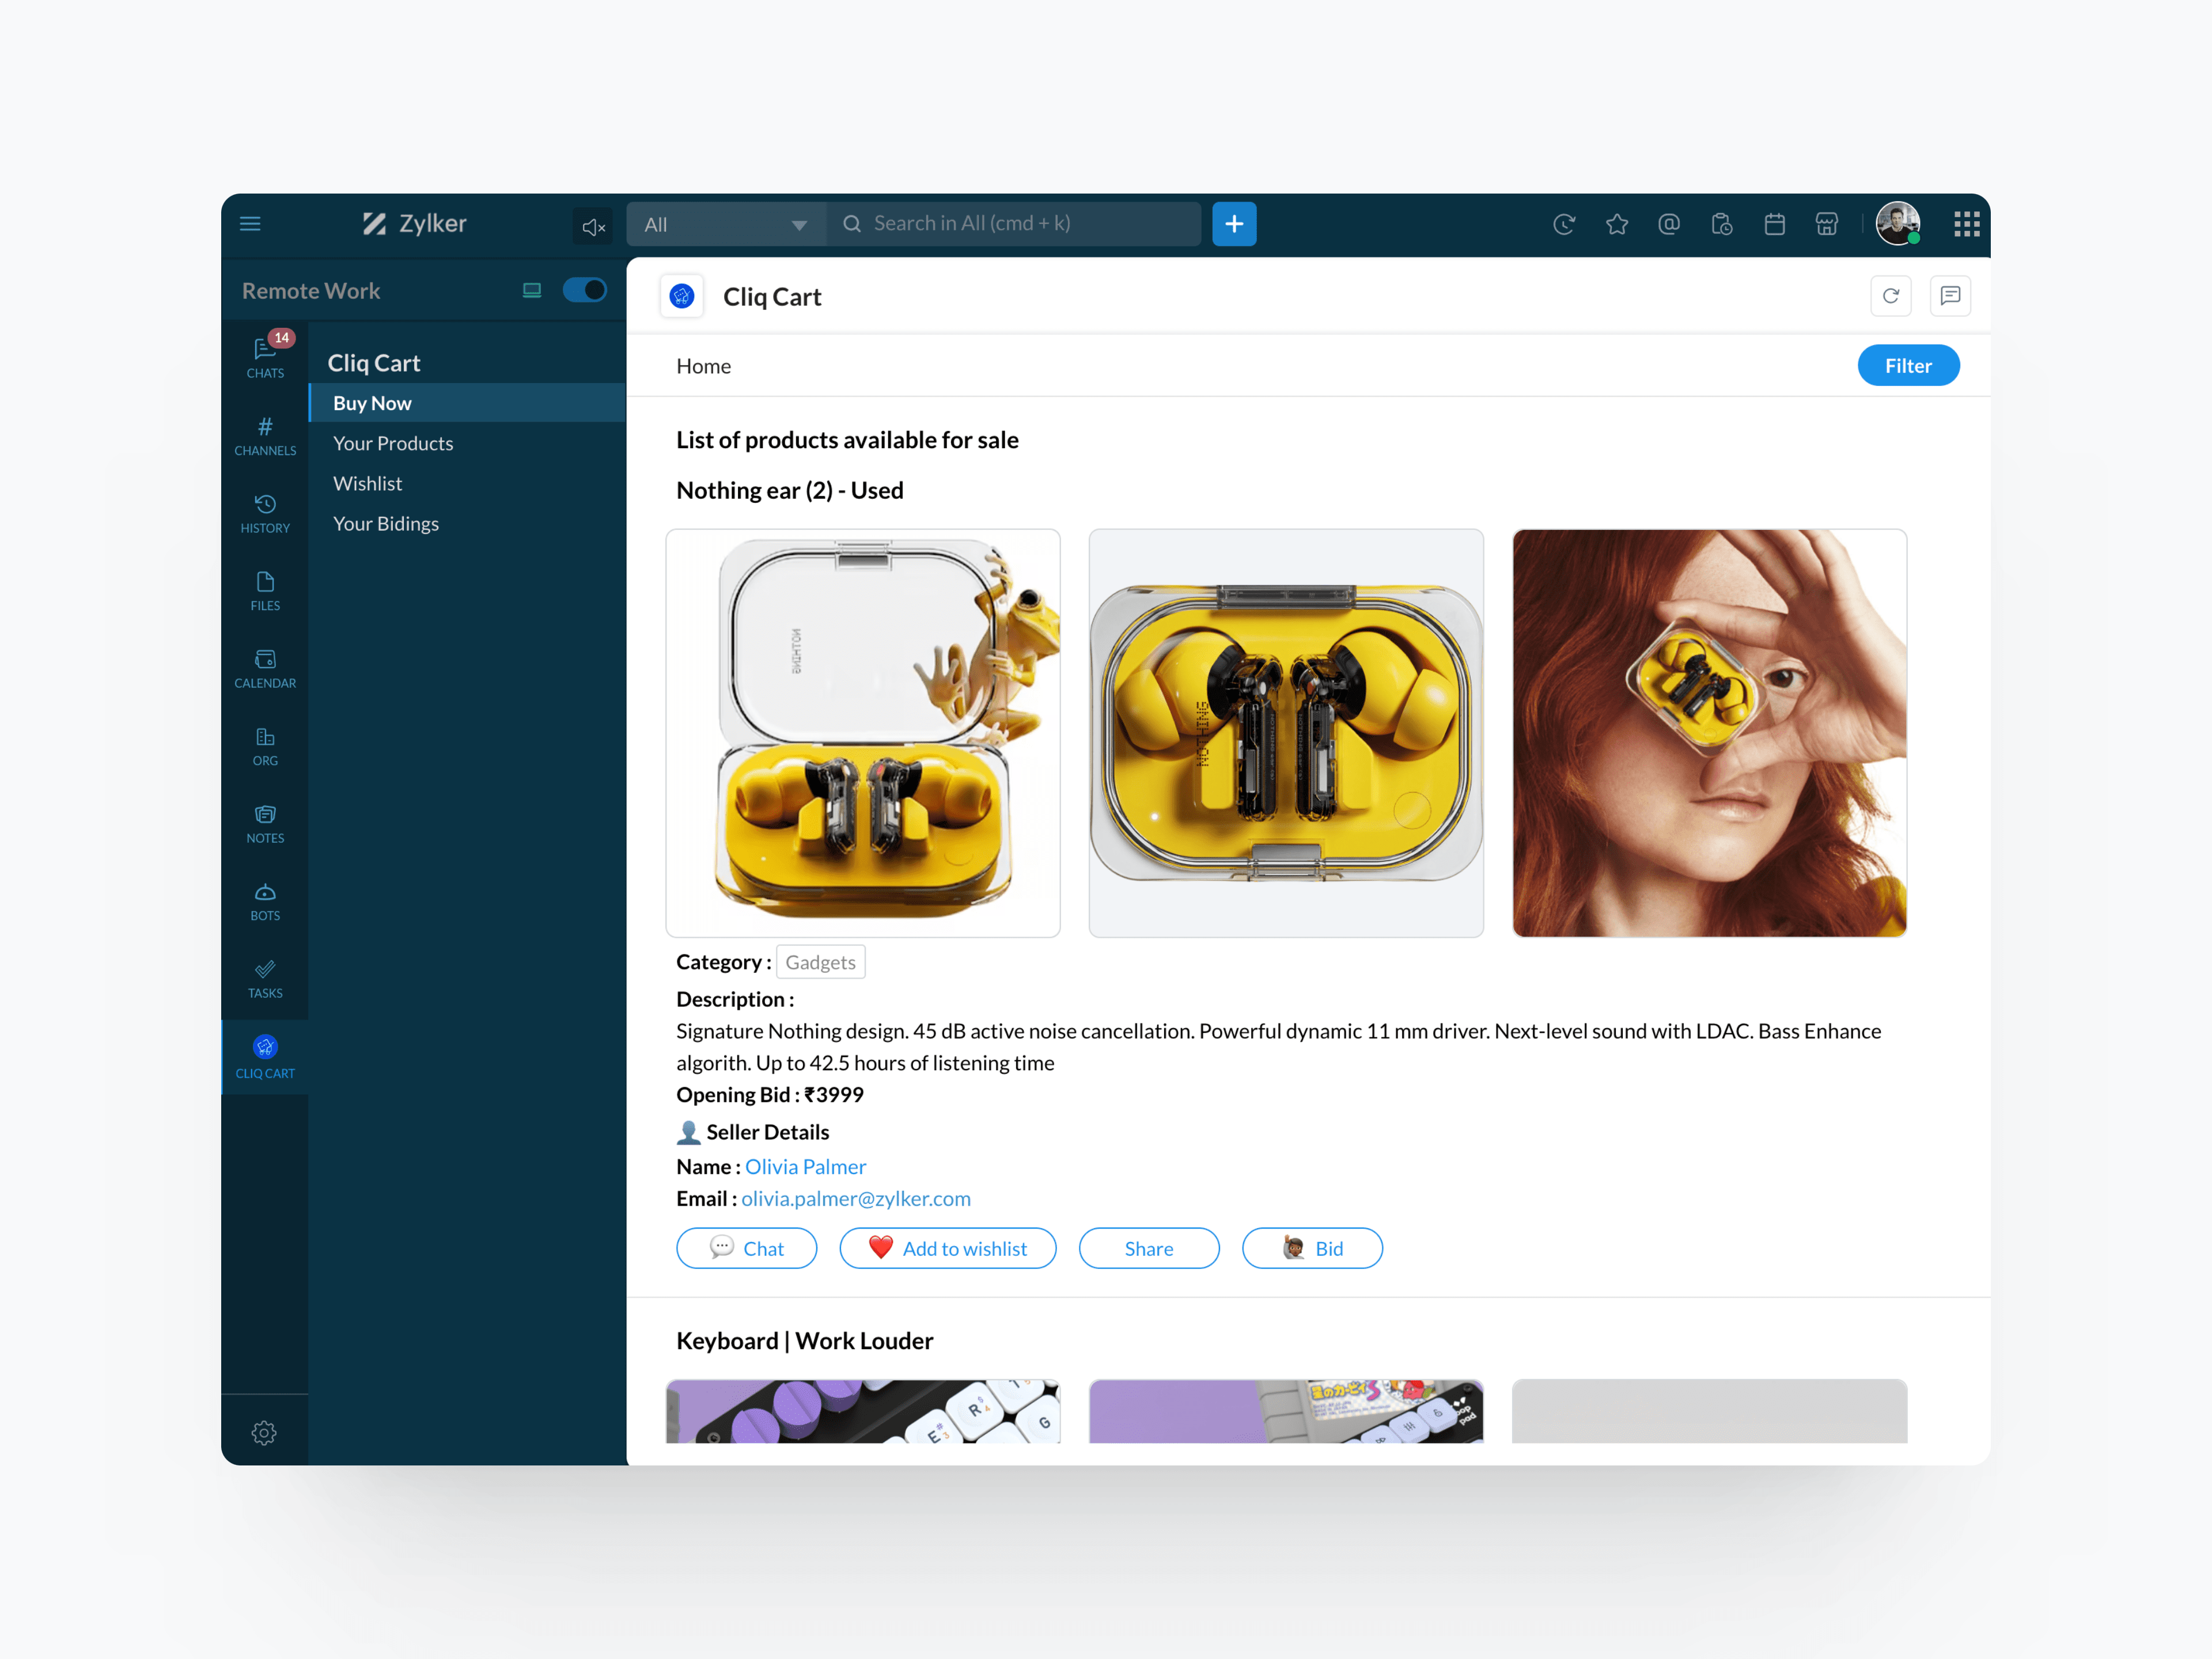Open the Chats sidebar icon
The image size is (2212, 1659).
click(x=265, y=357)
